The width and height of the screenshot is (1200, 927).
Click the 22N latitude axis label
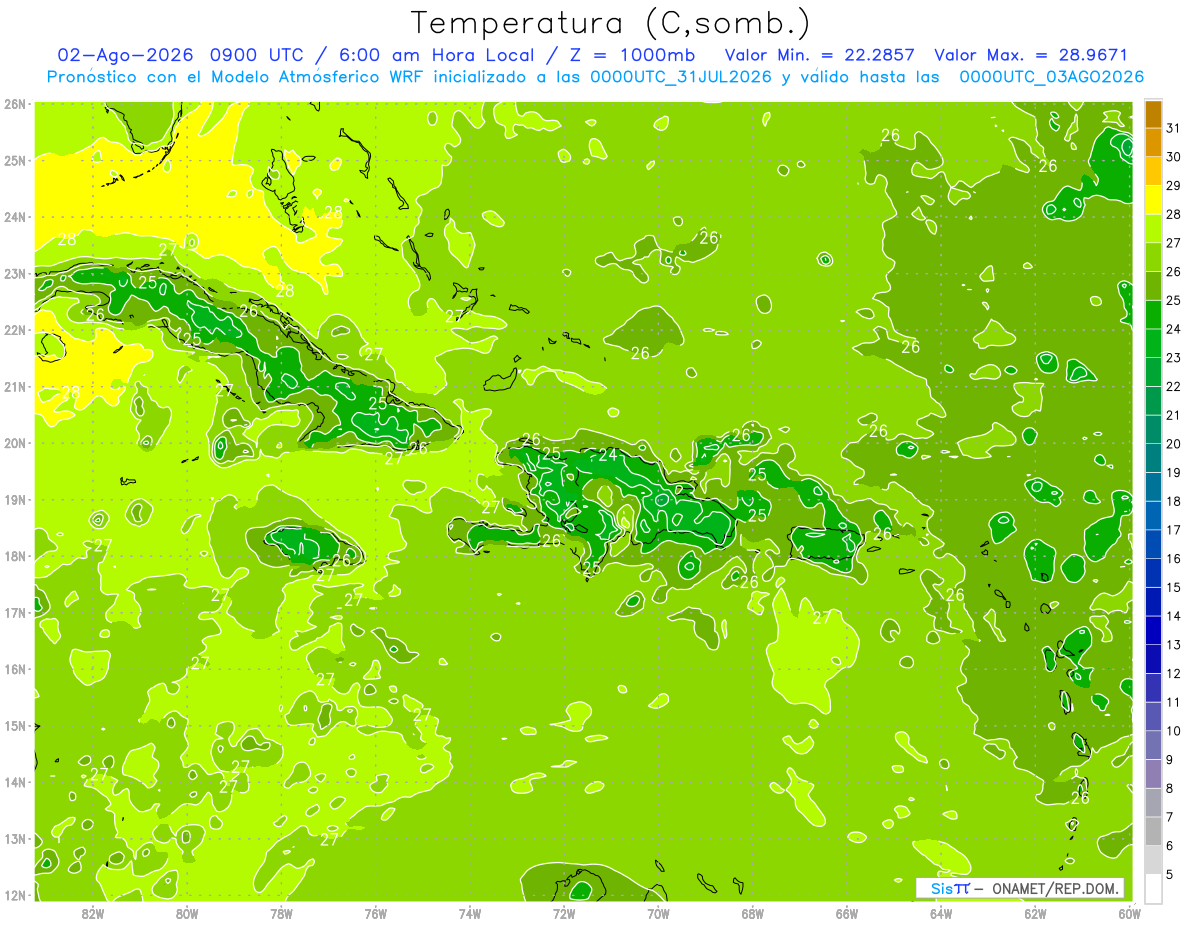[x=14, y=330]
